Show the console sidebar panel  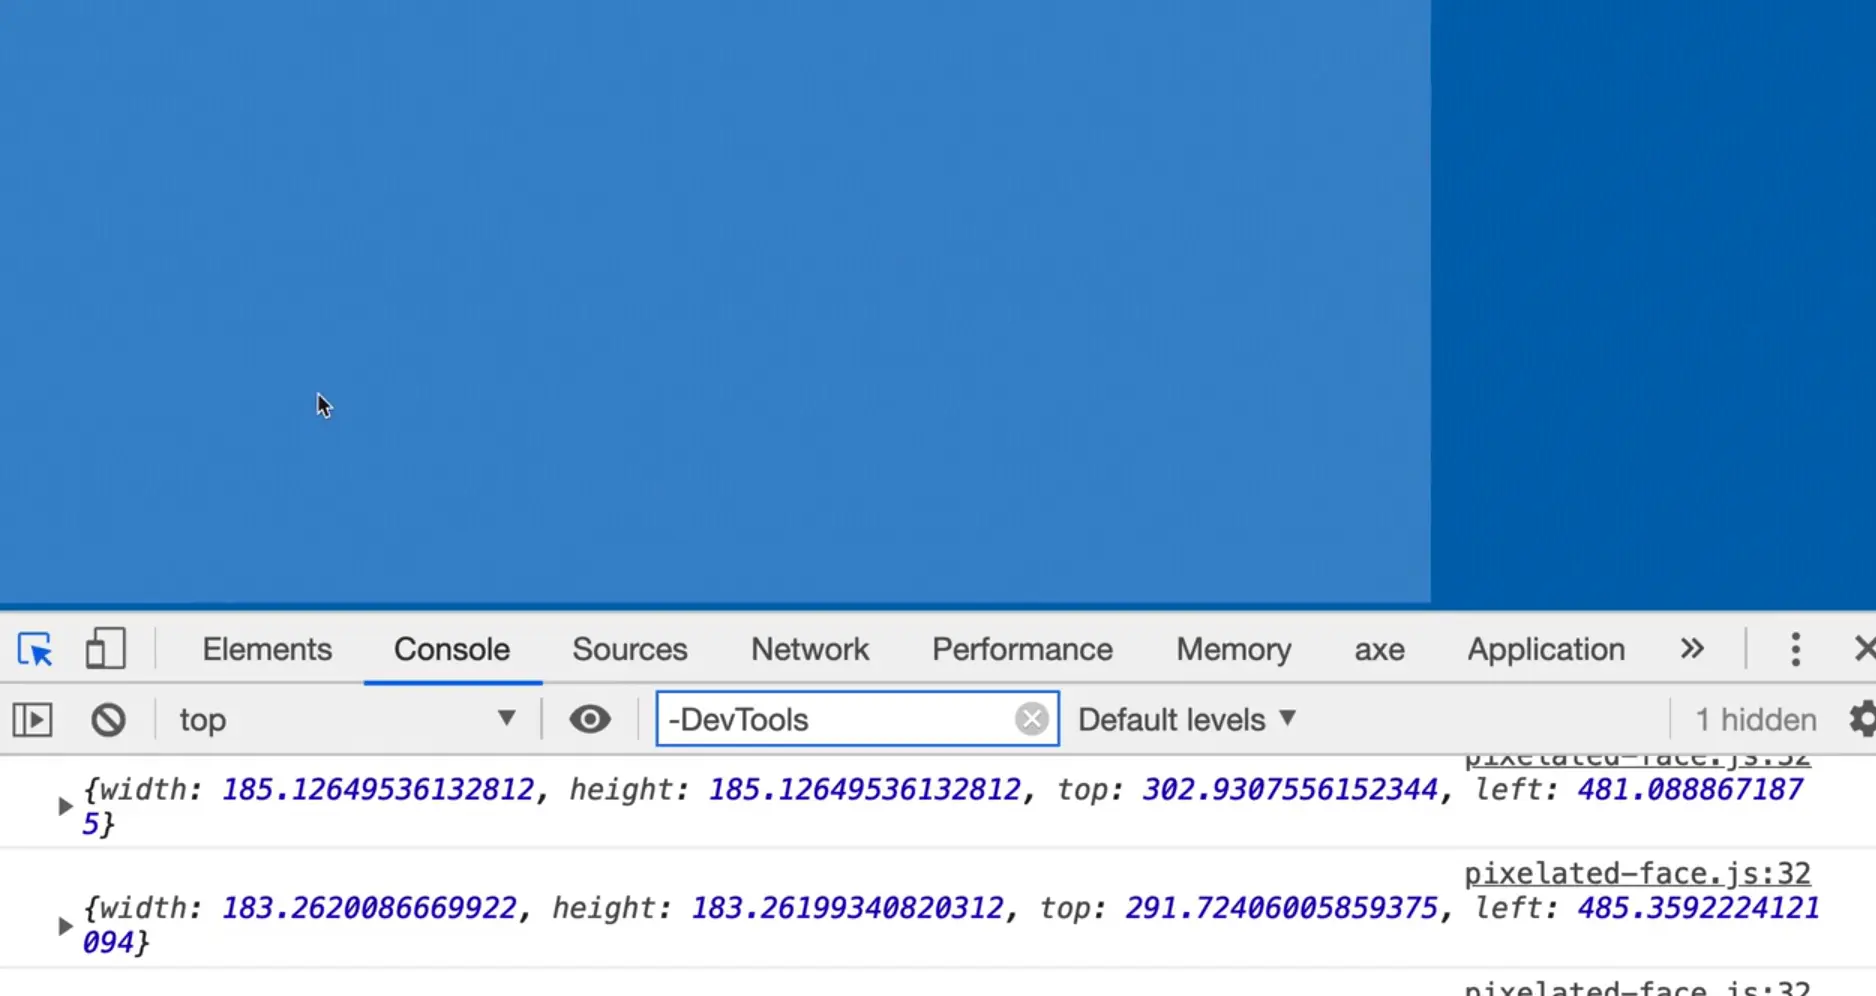click(x=32, y=720)
